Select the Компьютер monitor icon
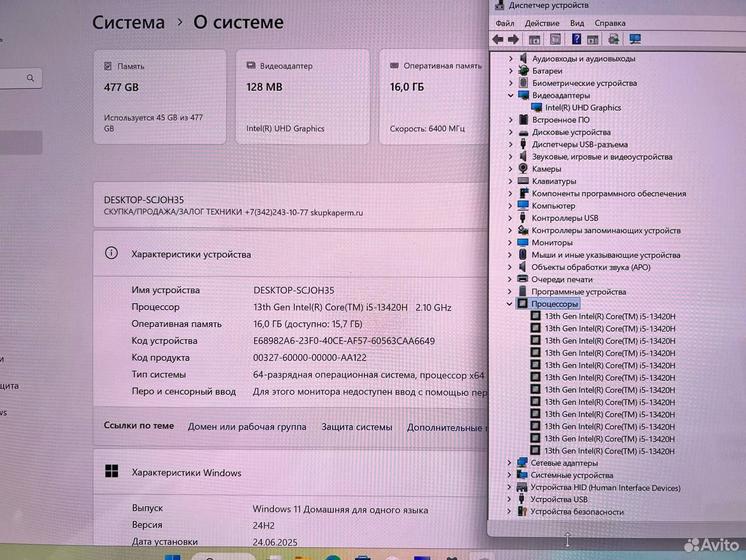 pos(523,206)
